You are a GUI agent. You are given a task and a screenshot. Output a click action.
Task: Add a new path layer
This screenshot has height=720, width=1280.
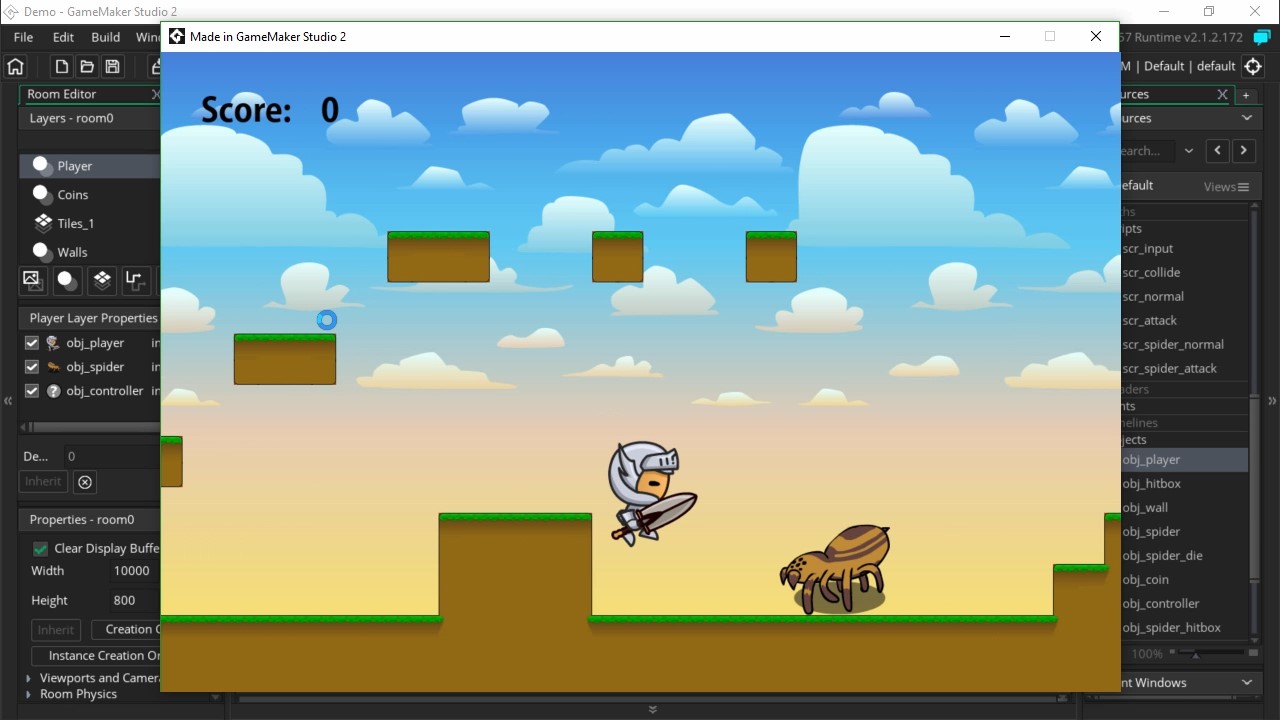[x=135, y=281]
